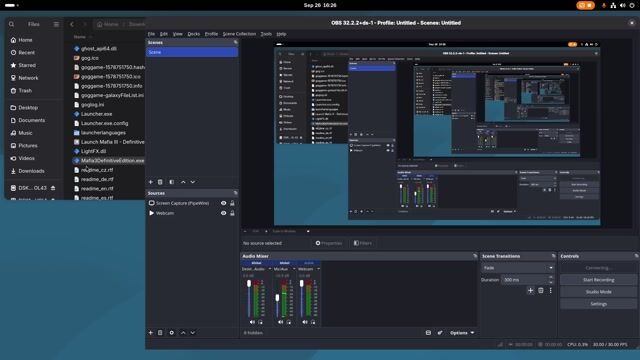The image size is (640, 360).
Task: Open the Scene Collection menu
Action: [239, 34]
